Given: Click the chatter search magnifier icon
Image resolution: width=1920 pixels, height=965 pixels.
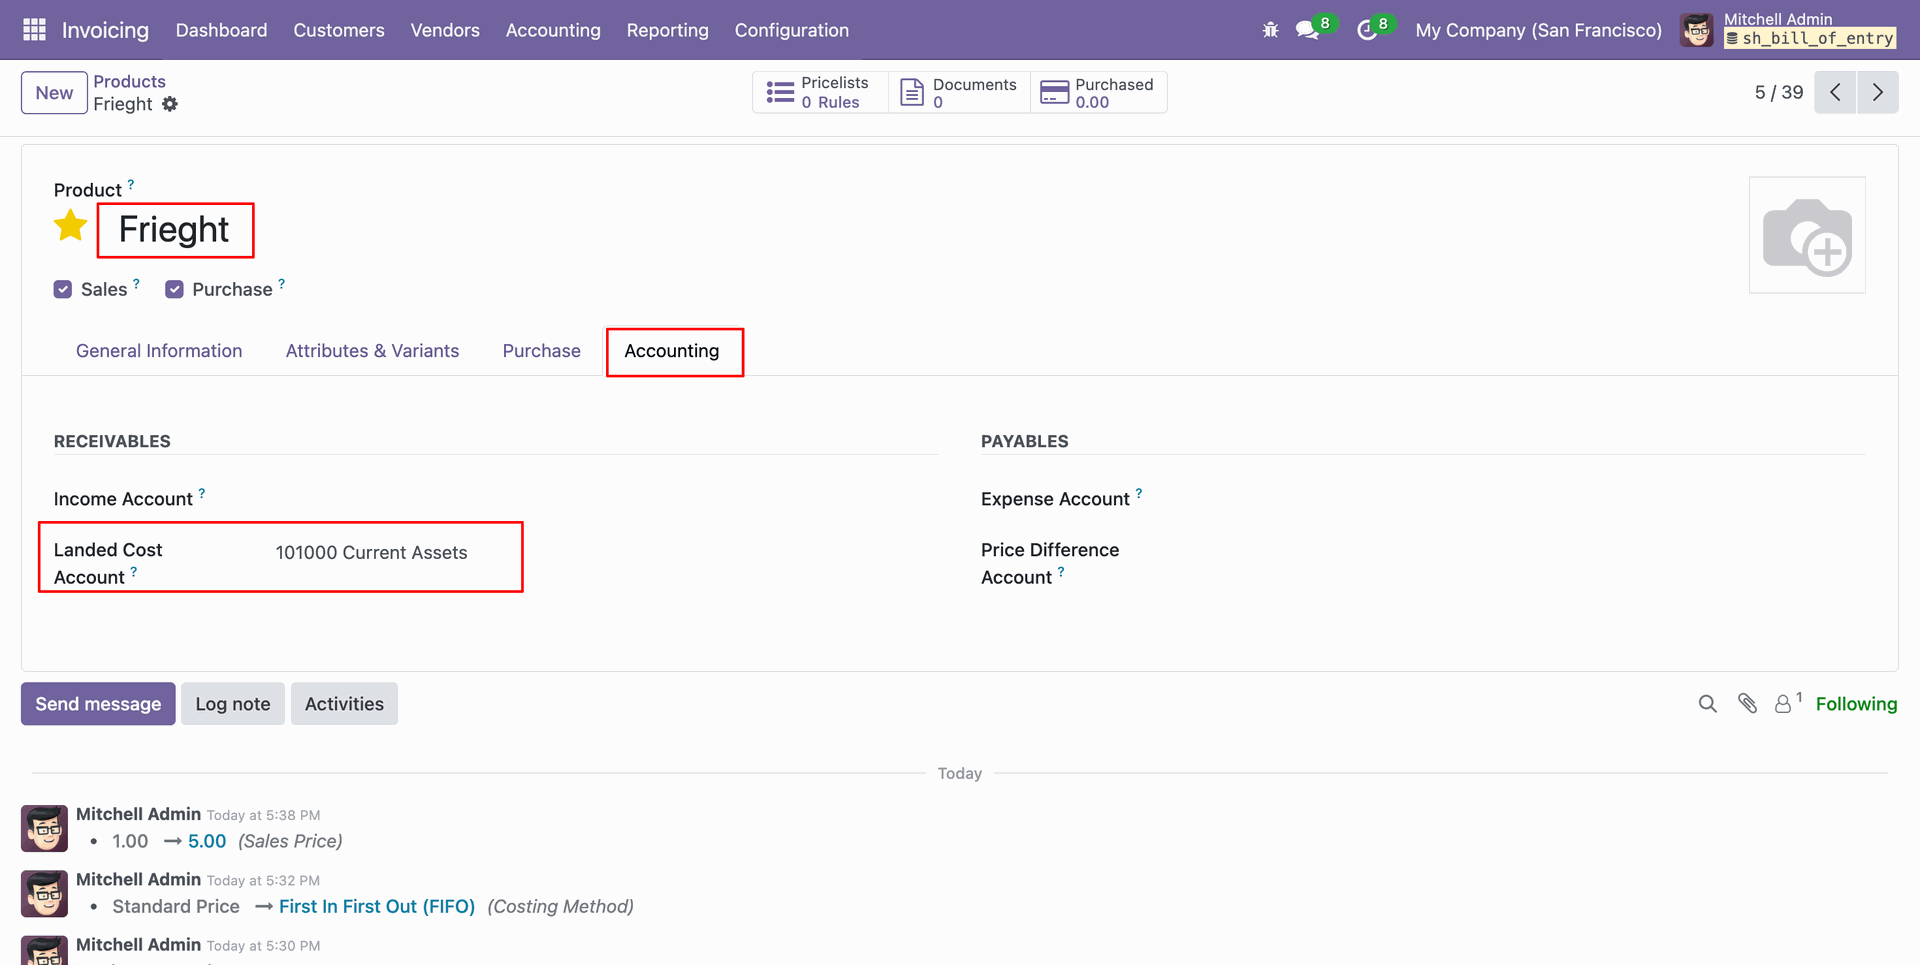Looking at the screenshot, I should point(1707,704).
